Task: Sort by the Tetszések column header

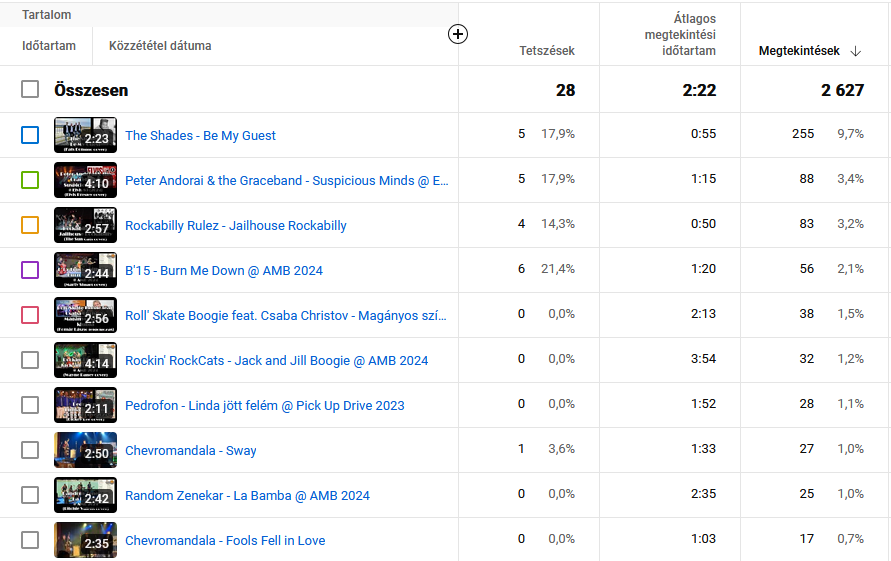Action: pos(547,51)
